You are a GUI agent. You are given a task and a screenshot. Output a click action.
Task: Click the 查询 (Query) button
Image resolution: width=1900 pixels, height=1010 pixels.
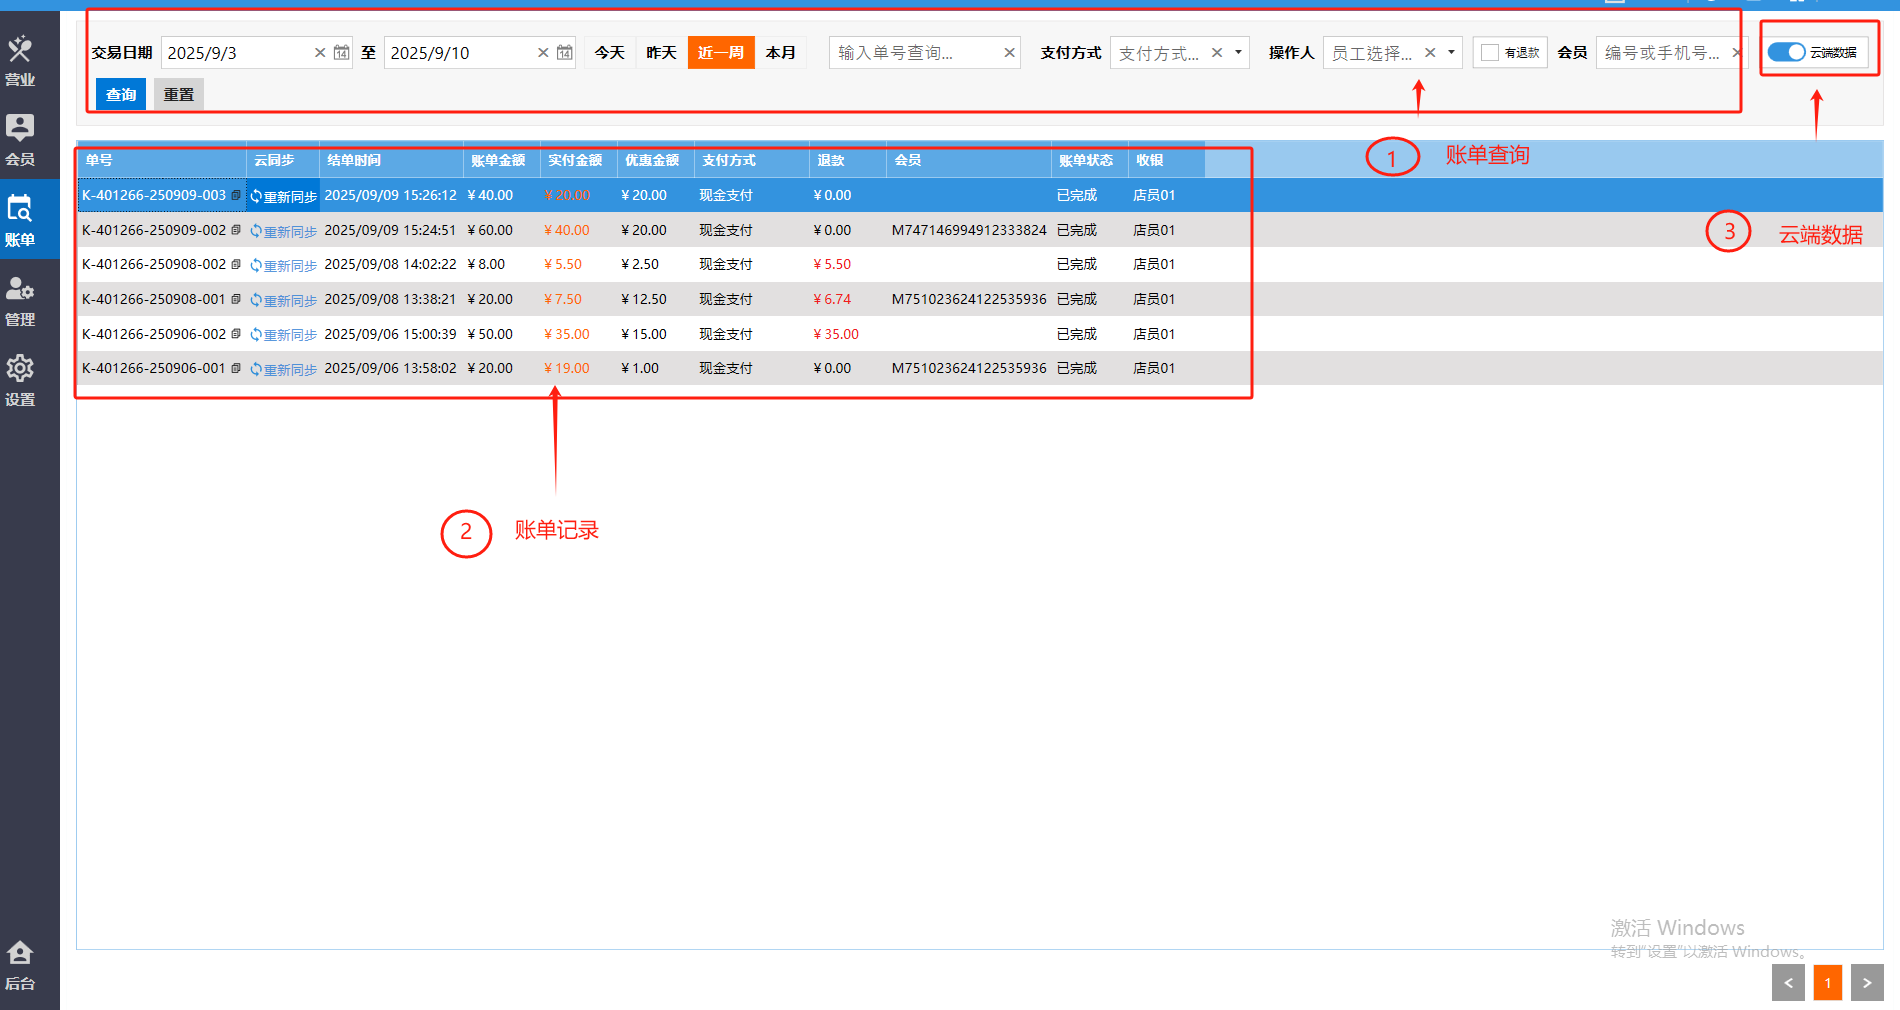[x=121, y=94]
